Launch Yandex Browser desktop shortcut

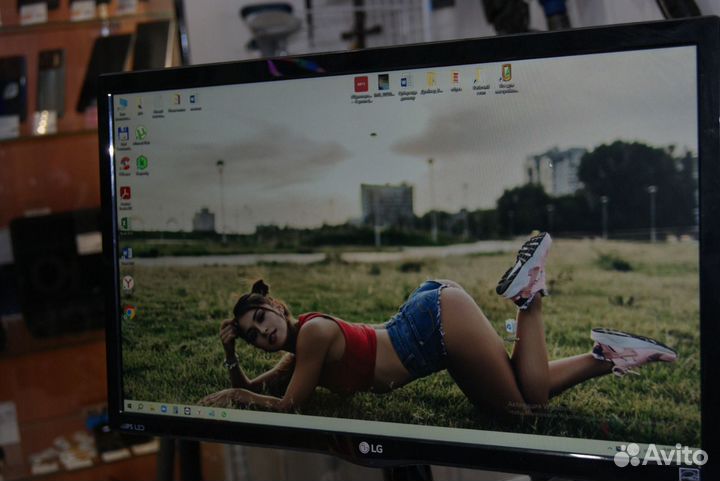(x=128, y=283)
